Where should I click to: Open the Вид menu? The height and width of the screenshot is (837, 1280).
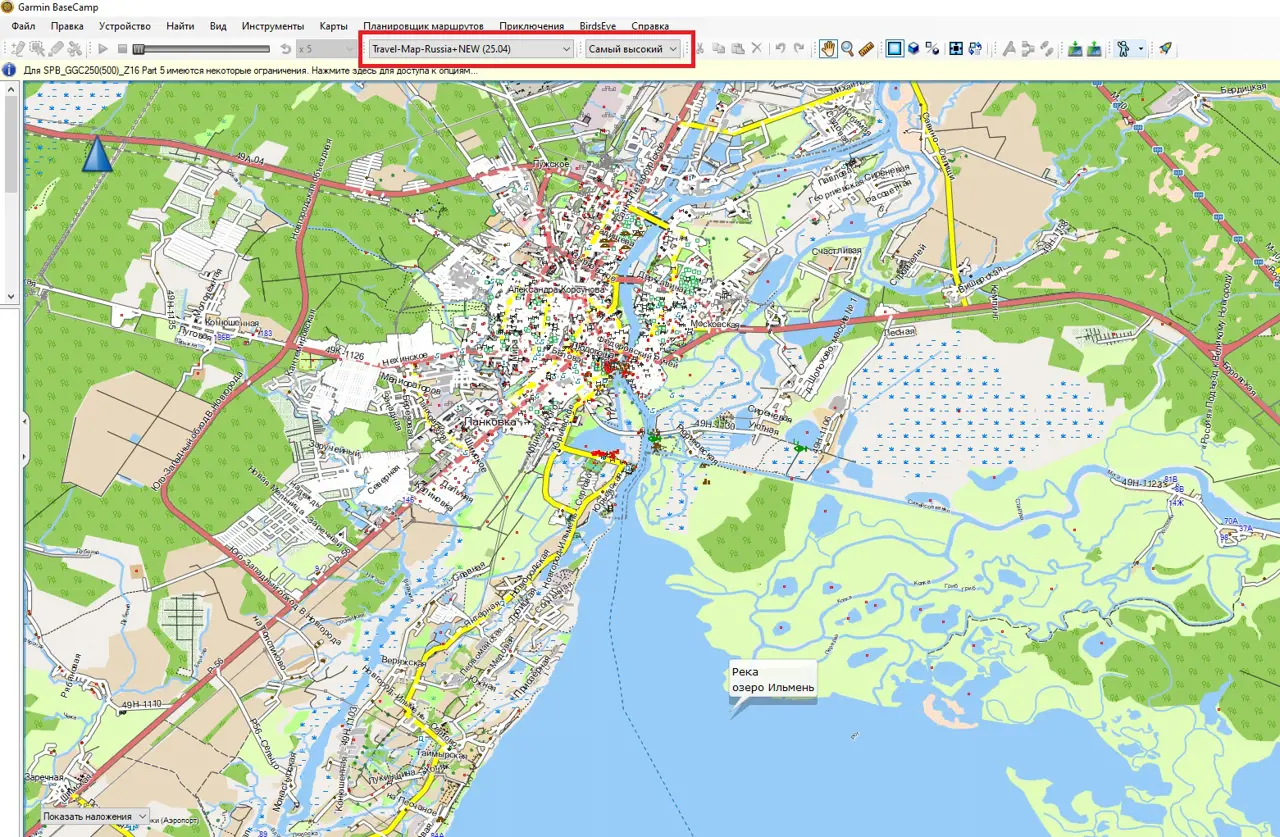coord(218,26)
